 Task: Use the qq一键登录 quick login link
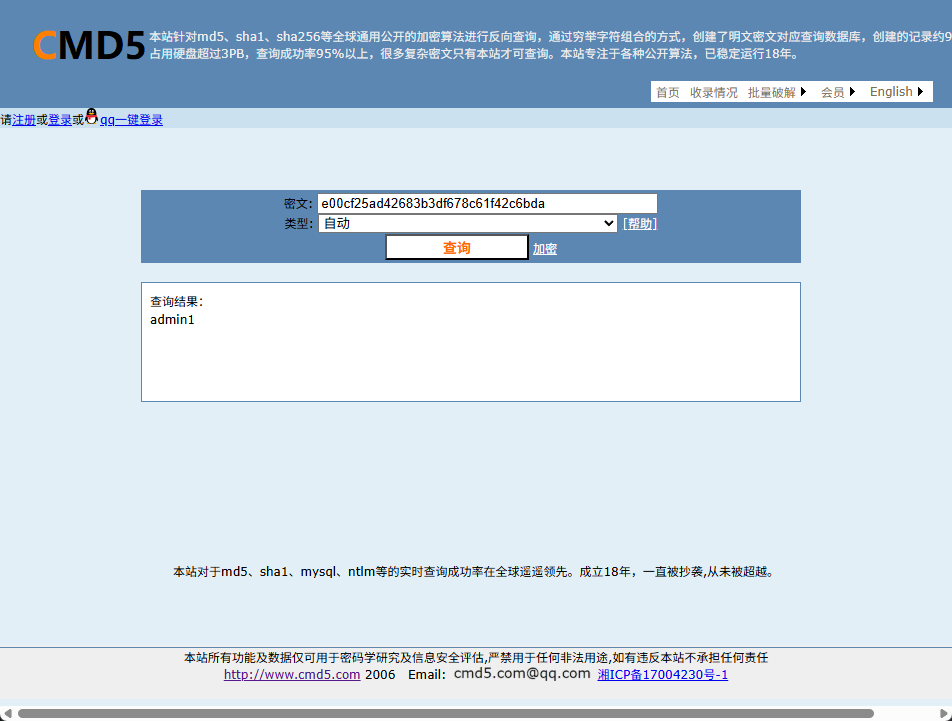tap(131, 119)
